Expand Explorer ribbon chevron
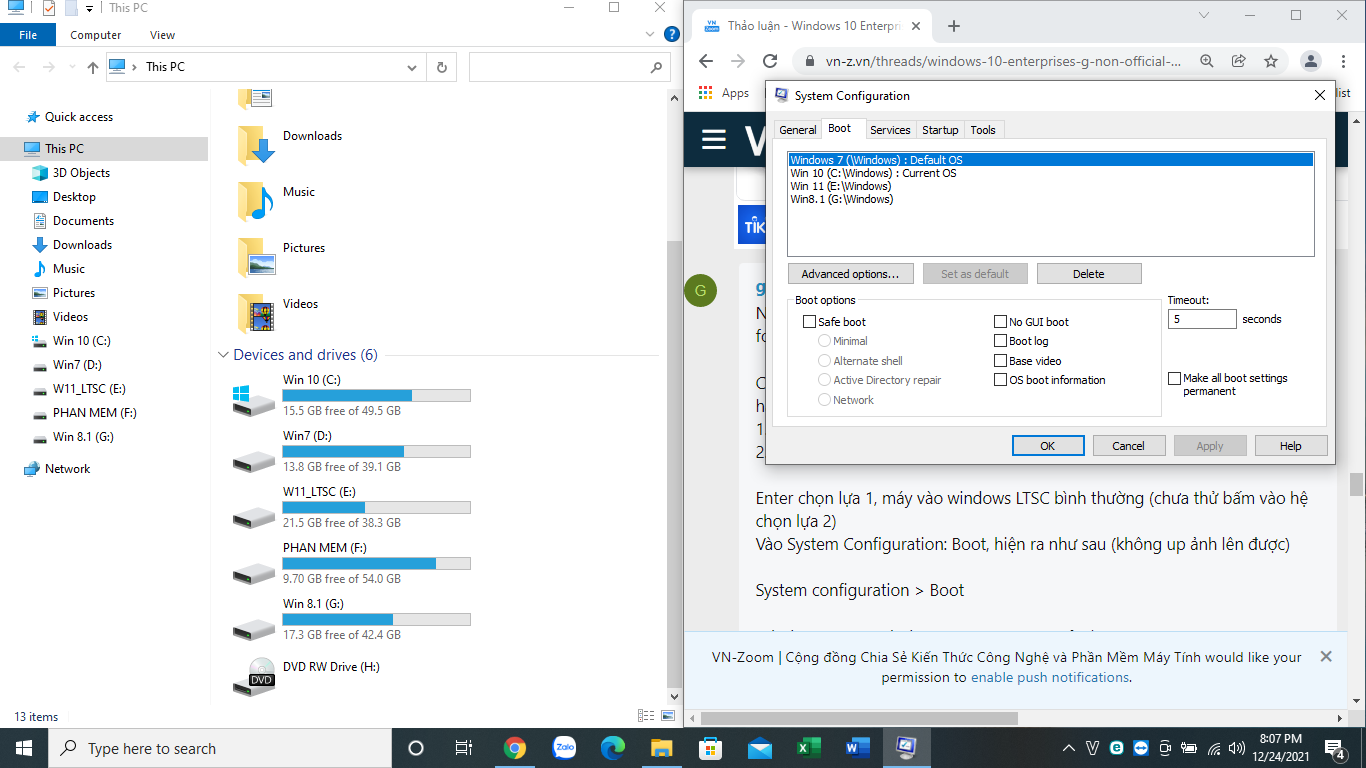The height and width of the screenshot is (768, 1366). [x=650, y=34]
